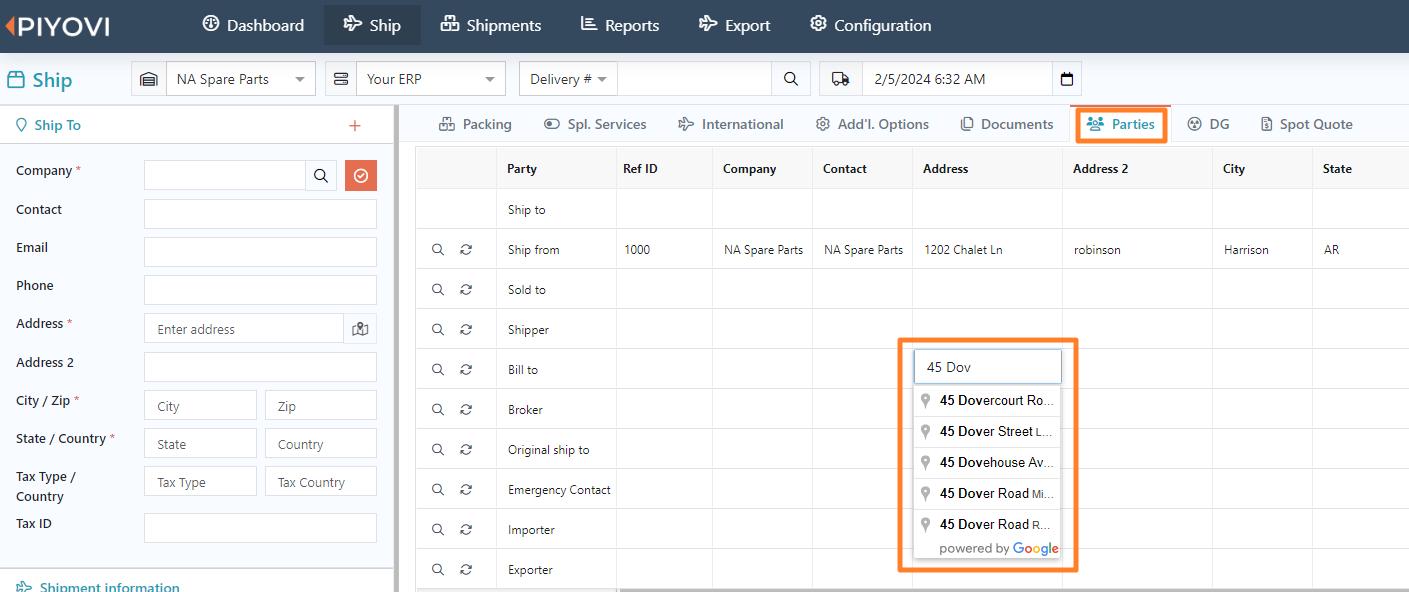
Task: Open the Export menu
Action: click(x=735, y=25)
